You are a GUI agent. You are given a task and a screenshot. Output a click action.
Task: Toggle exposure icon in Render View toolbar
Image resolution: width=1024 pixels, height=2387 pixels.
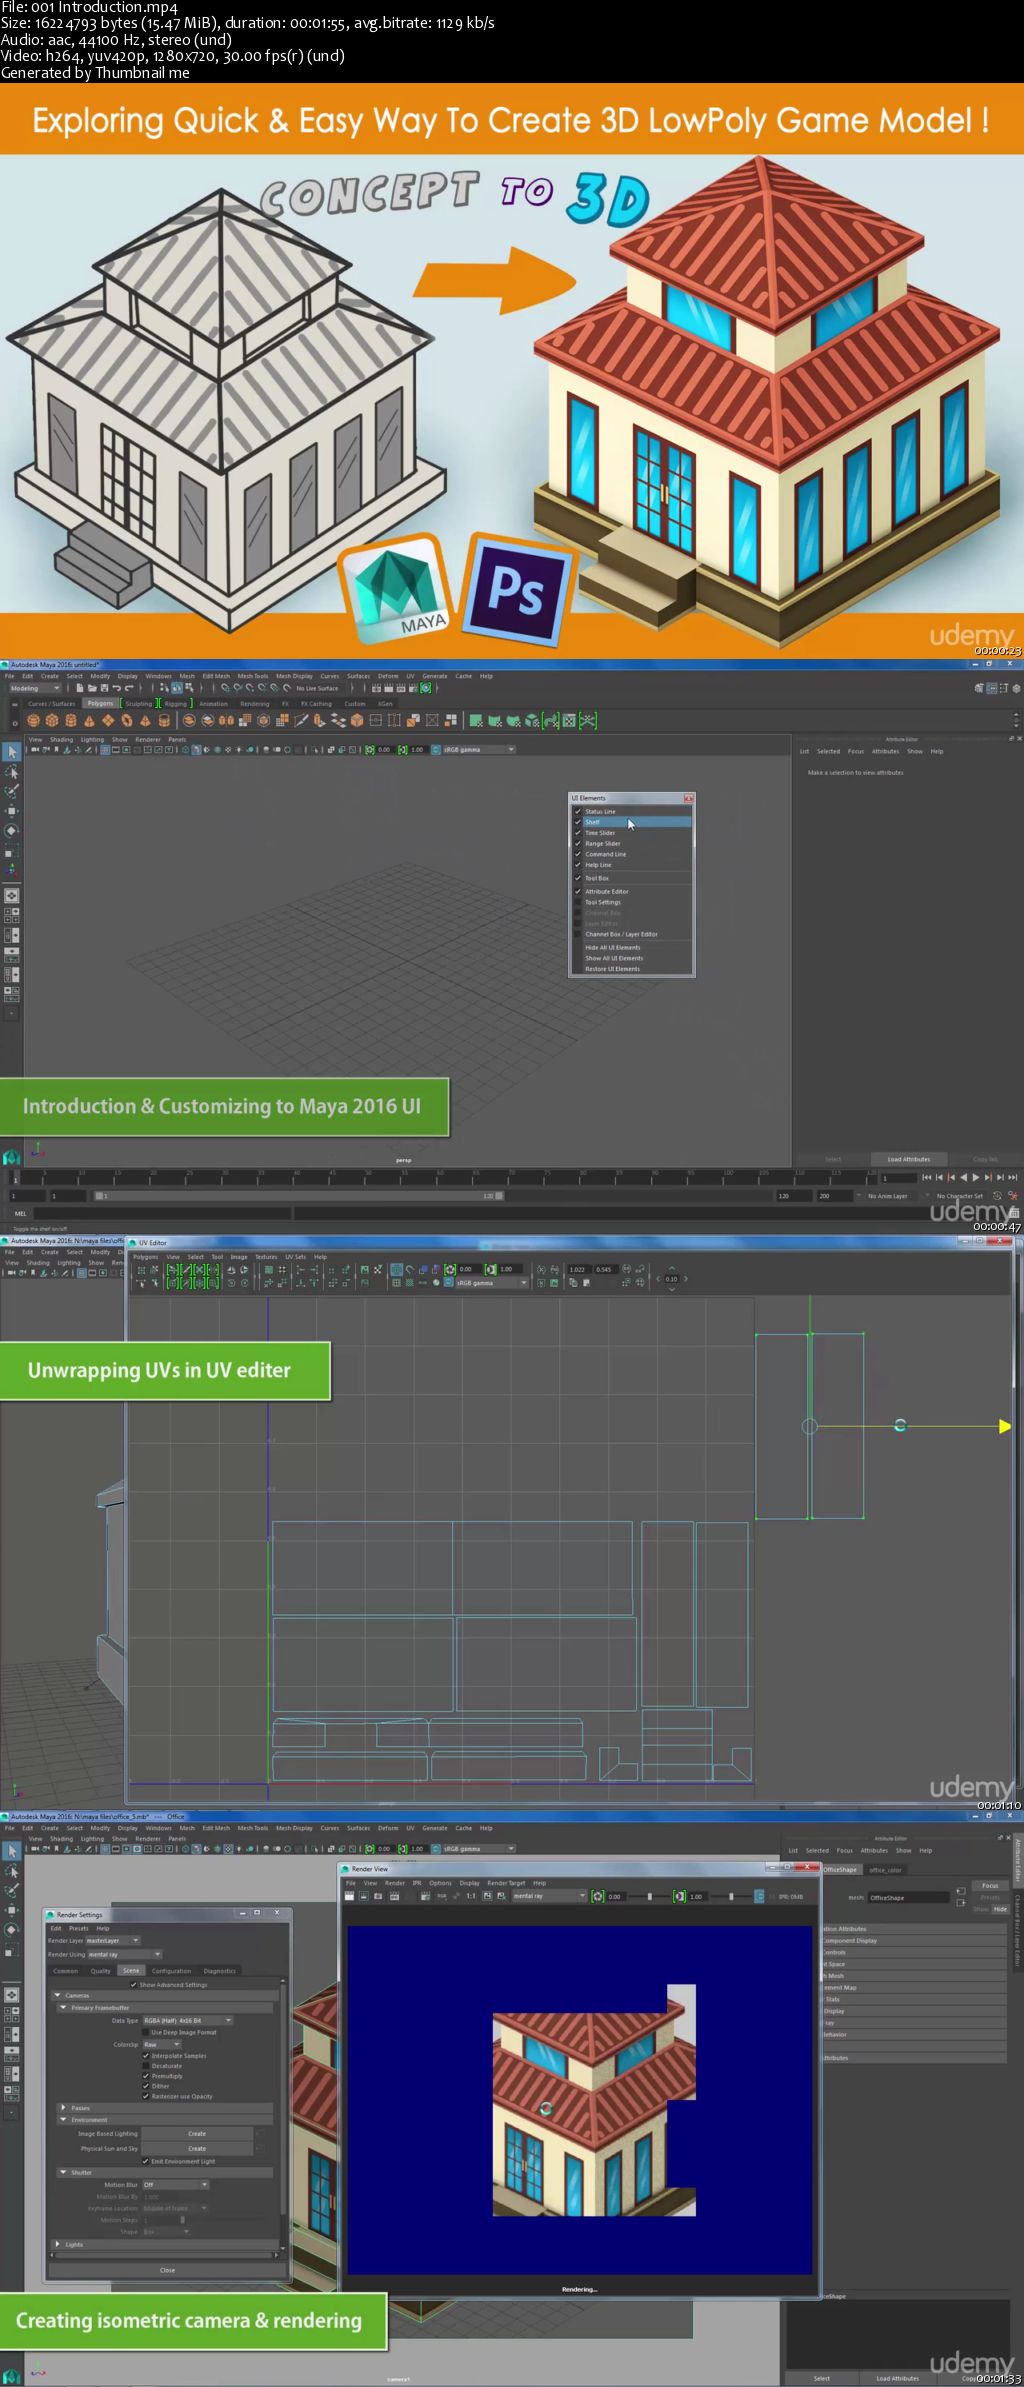598,1896
